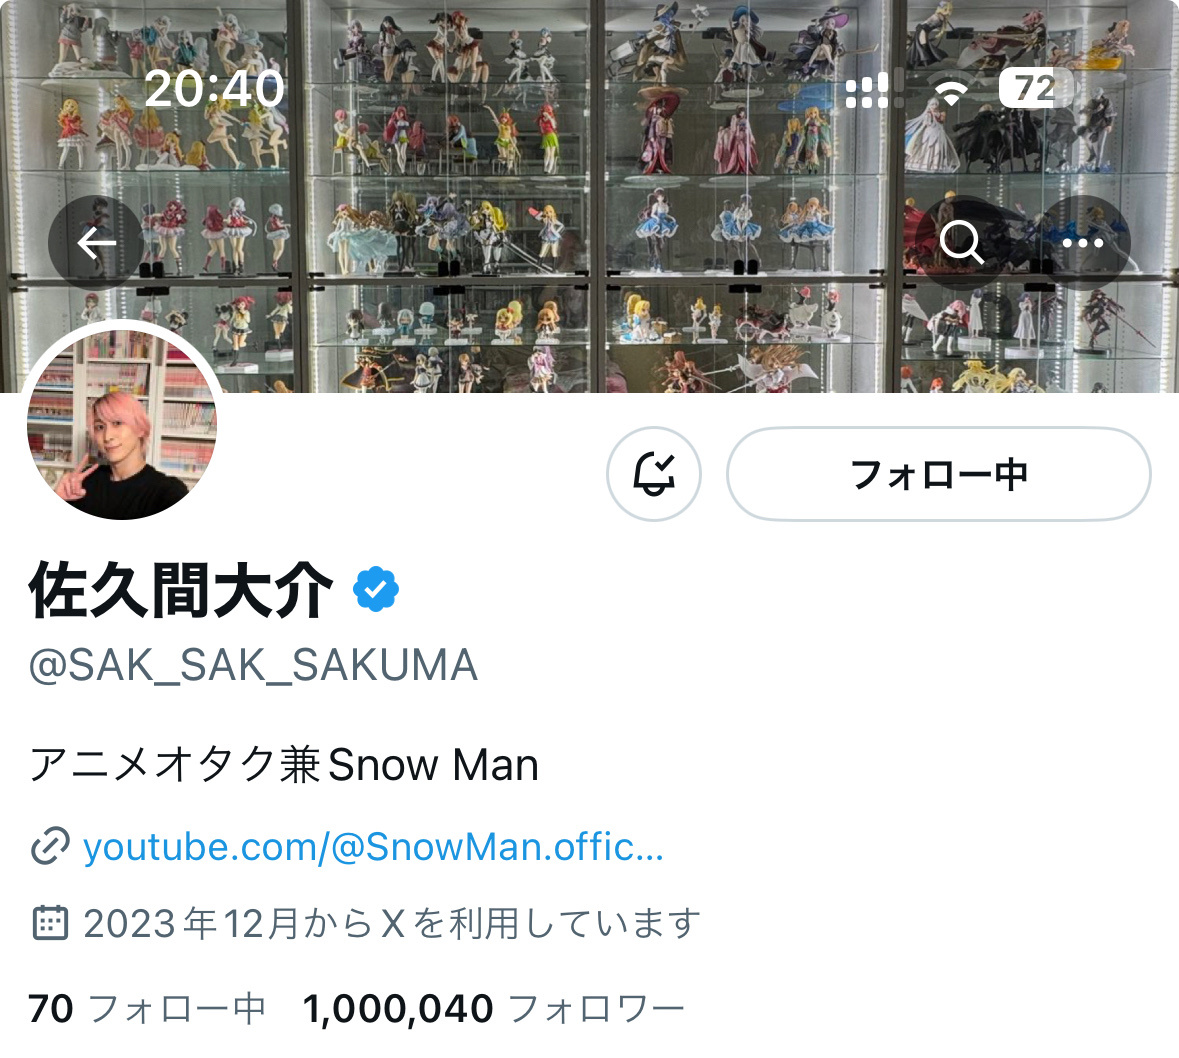The height and width of the screenshot is (1058, 1179).
Task: Tap the Wi-Fi status icon
Action: 951,92
